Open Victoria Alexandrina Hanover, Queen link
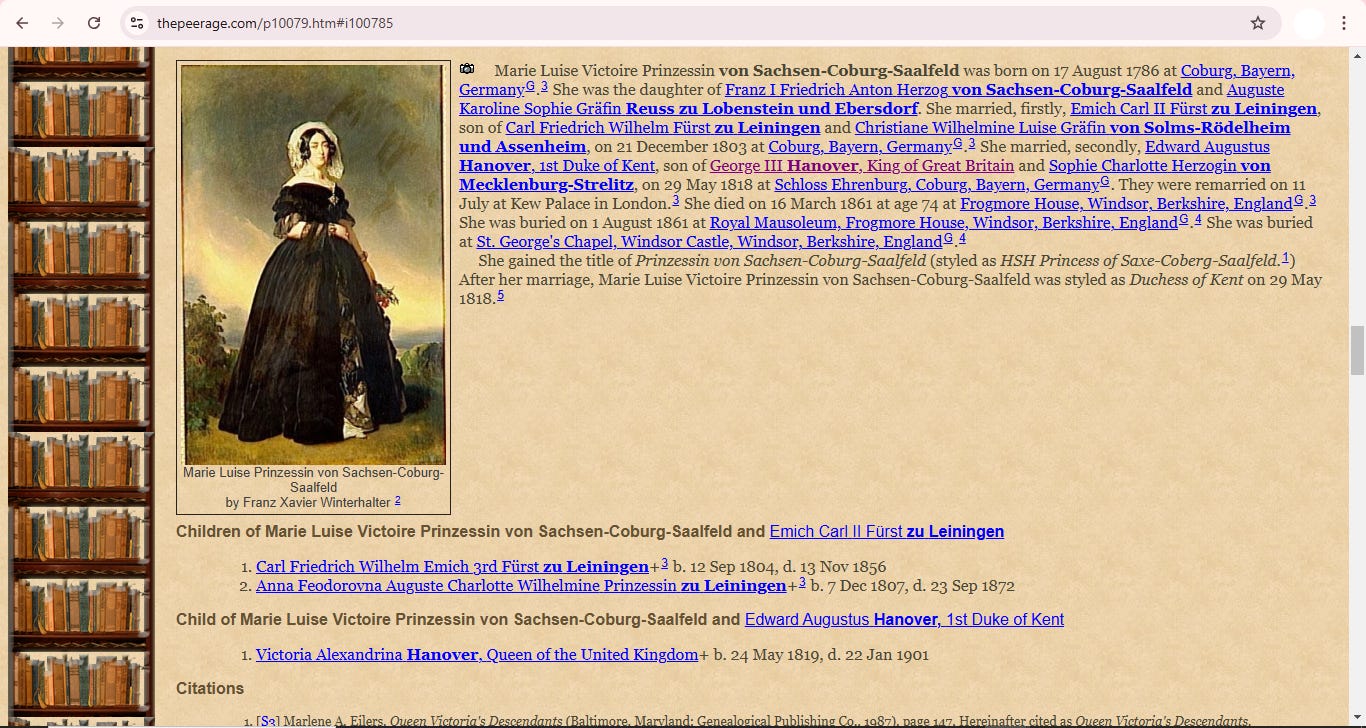This screenshot has height=728, width=1366. coord(477,655)
